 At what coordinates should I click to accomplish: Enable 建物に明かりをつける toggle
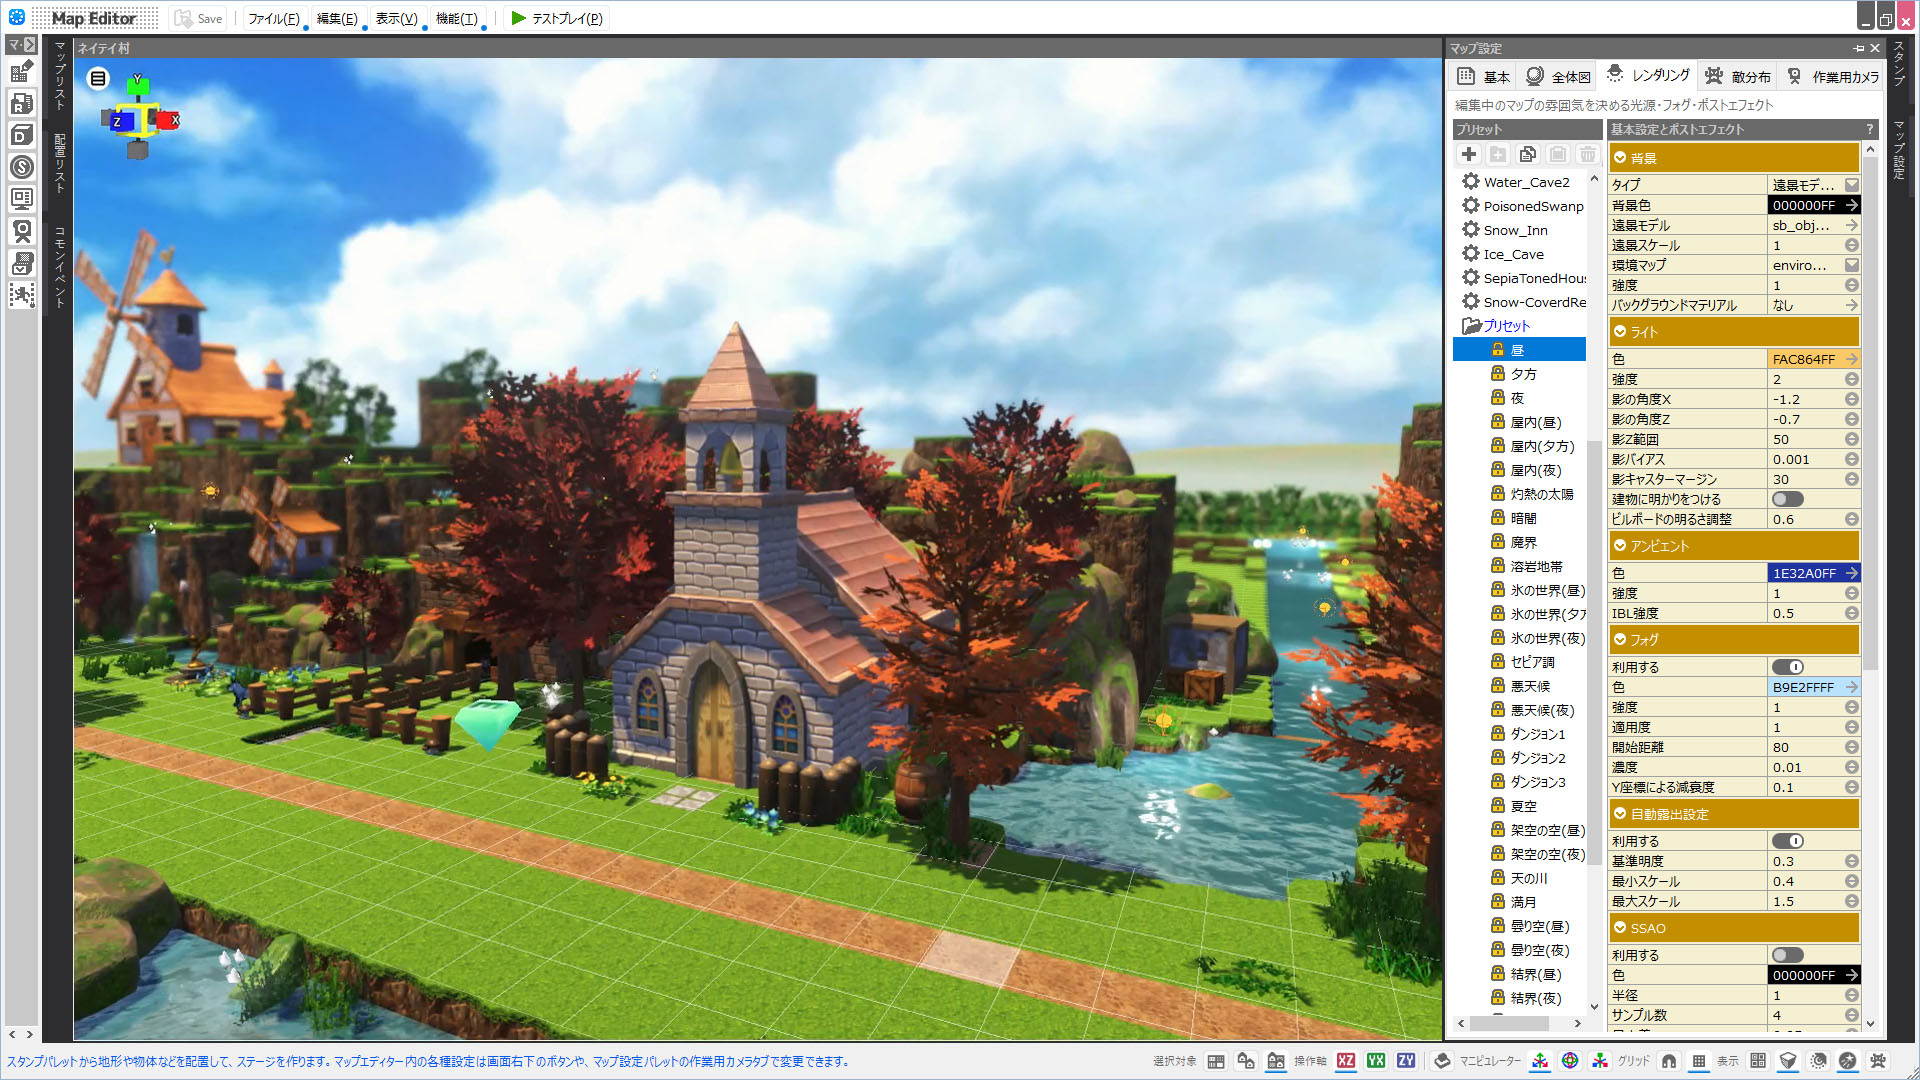tap(1787, 499)
